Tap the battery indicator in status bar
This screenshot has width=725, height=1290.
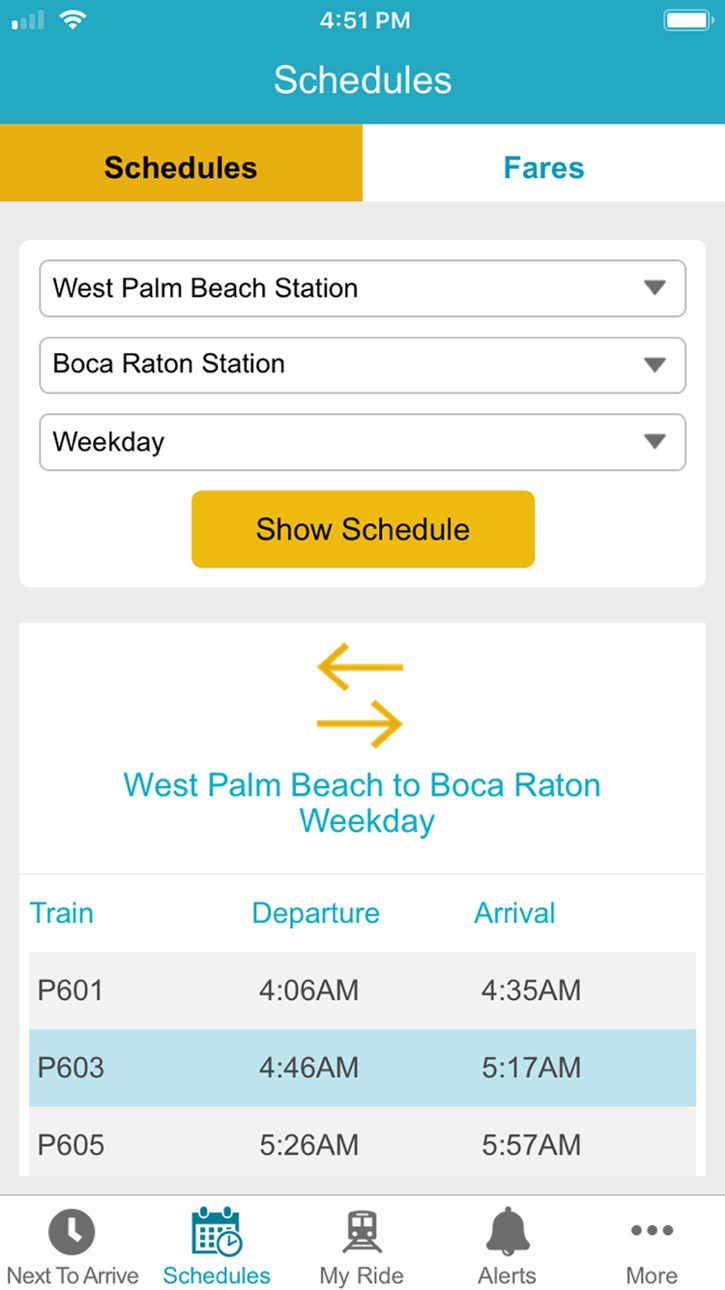point(688,20)
